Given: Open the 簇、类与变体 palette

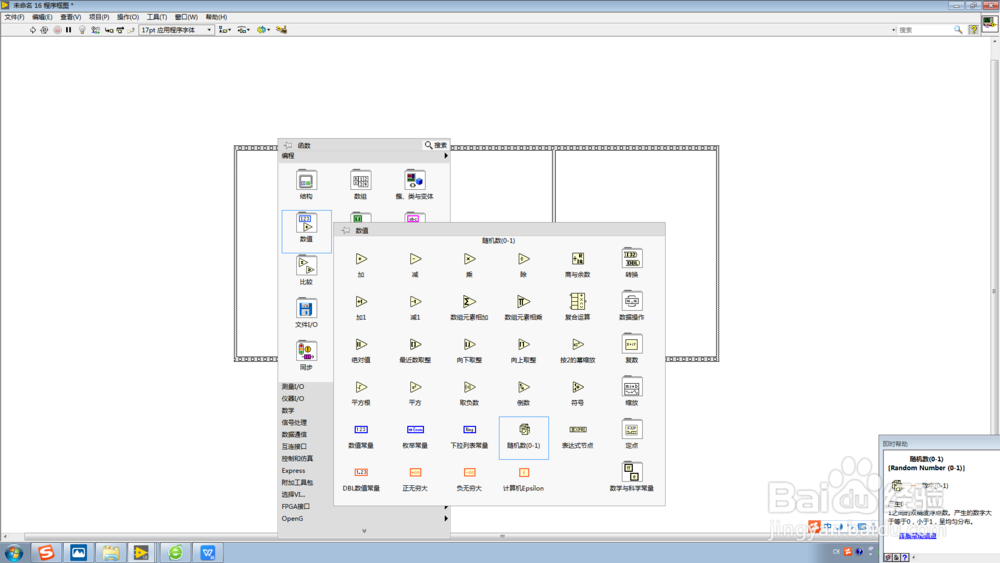Looking at the screenshot, I should pos(415,180).
